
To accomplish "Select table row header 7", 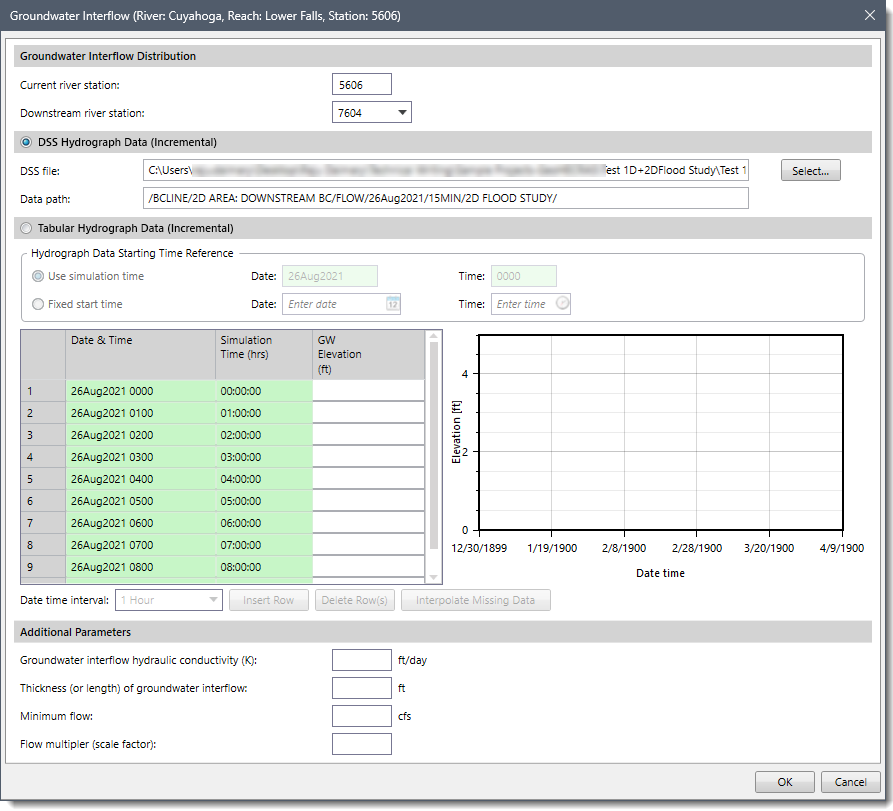I will click(x=43, y=523).
